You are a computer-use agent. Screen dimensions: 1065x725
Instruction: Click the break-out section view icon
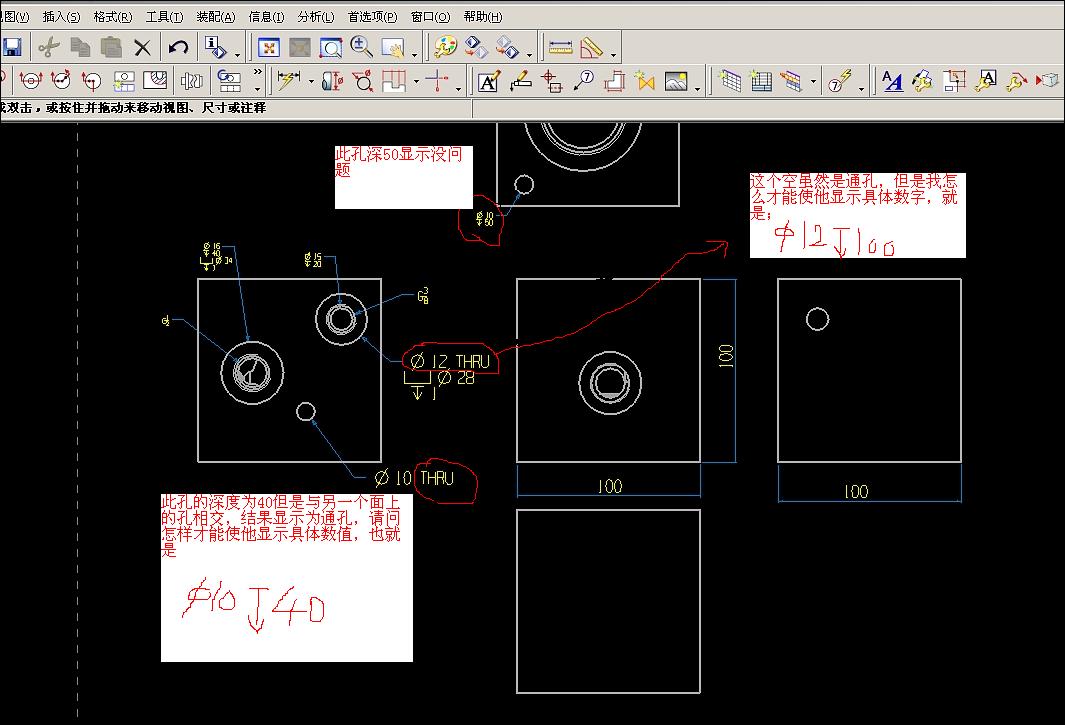tap(155, 81)
